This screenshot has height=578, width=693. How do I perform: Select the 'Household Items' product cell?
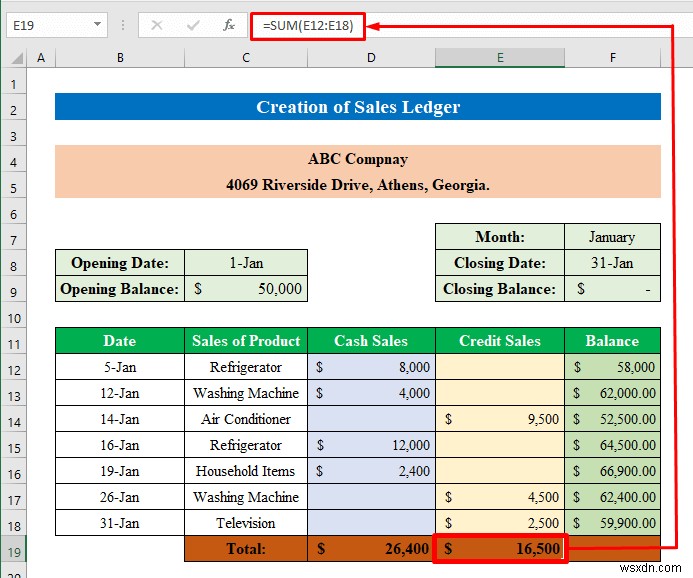pyautogui.click(x=246, y=471)
